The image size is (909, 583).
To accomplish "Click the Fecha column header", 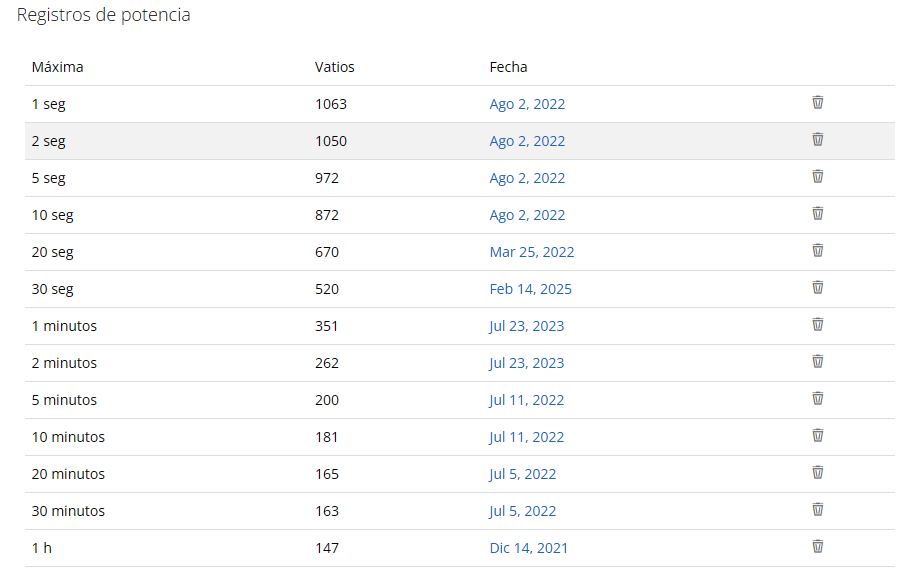I will click(508, 67).
